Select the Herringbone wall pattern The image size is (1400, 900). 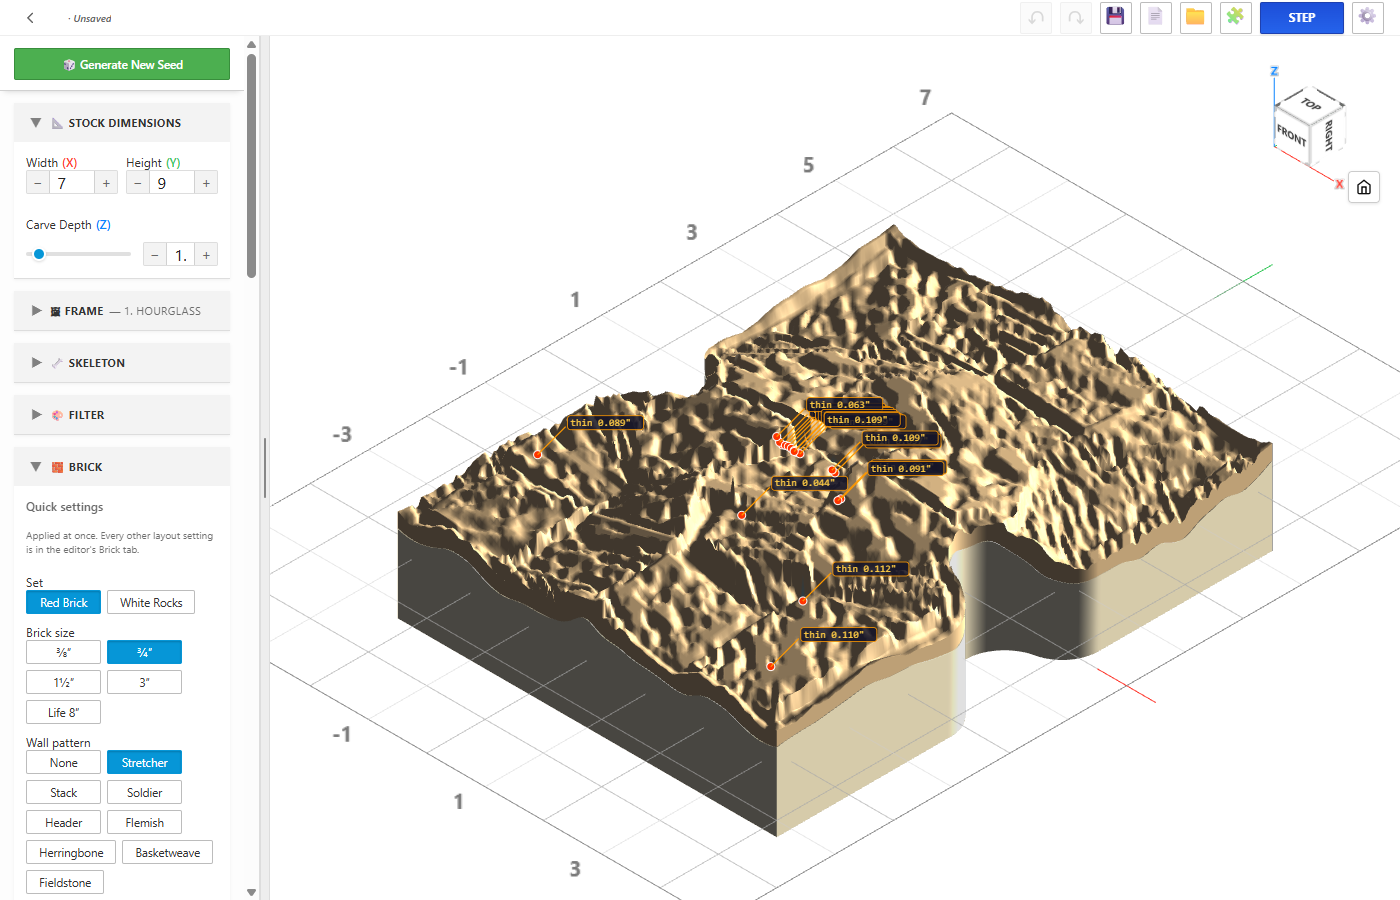pos(71,852)
